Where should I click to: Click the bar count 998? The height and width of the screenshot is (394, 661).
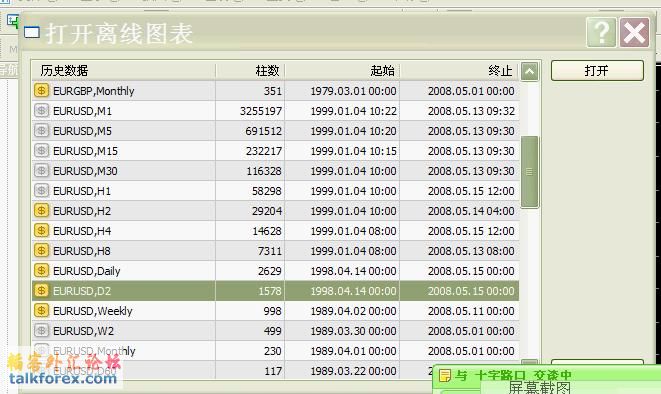click(x=272, y=311)
